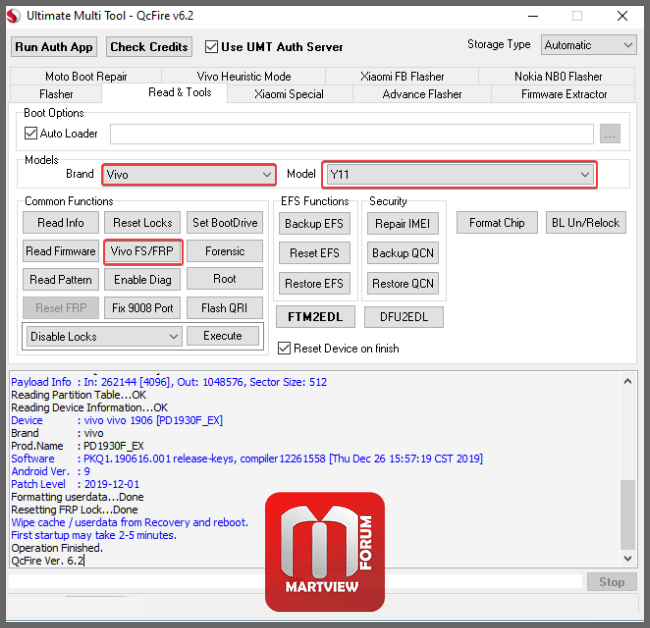Open the Advance Flasher tab
This screenshot has height=628, width=650.
coord(422,94)
